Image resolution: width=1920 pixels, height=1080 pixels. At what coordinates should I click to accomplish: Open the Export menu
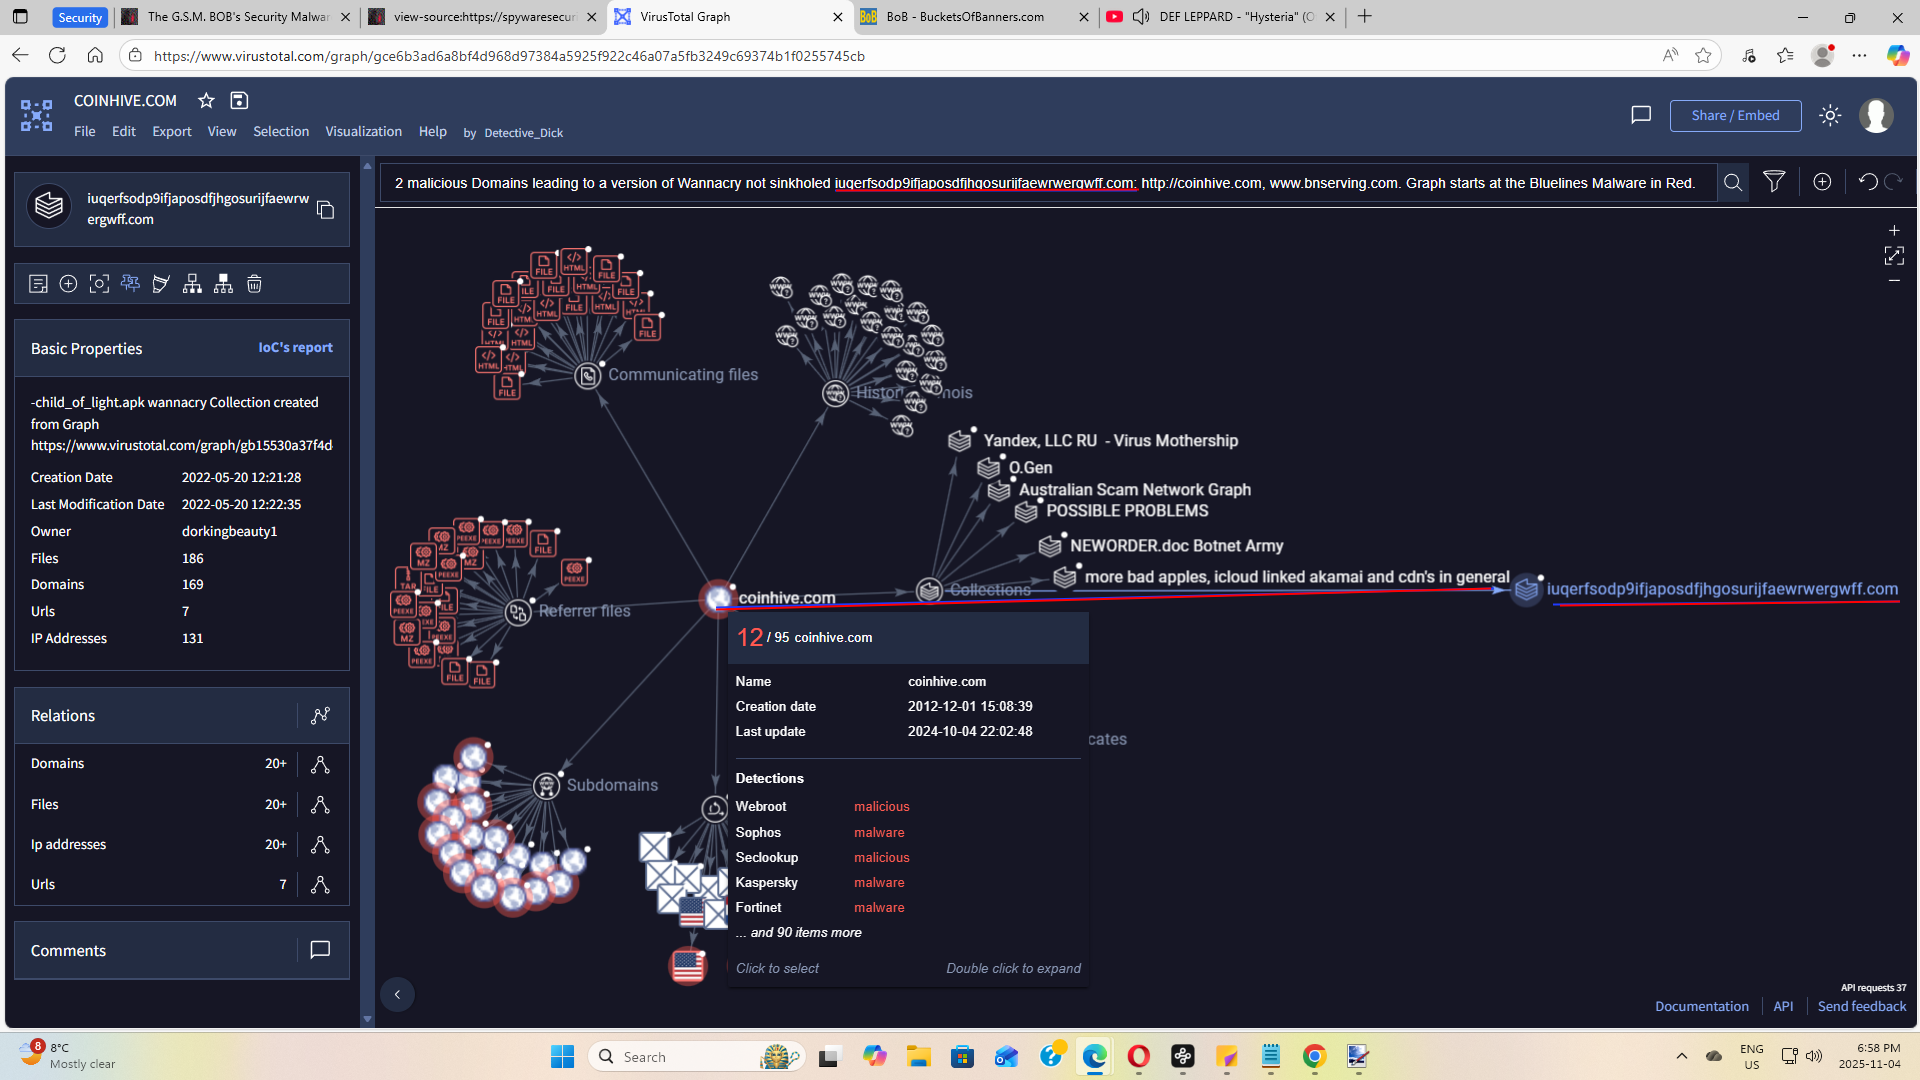(172, 131)
